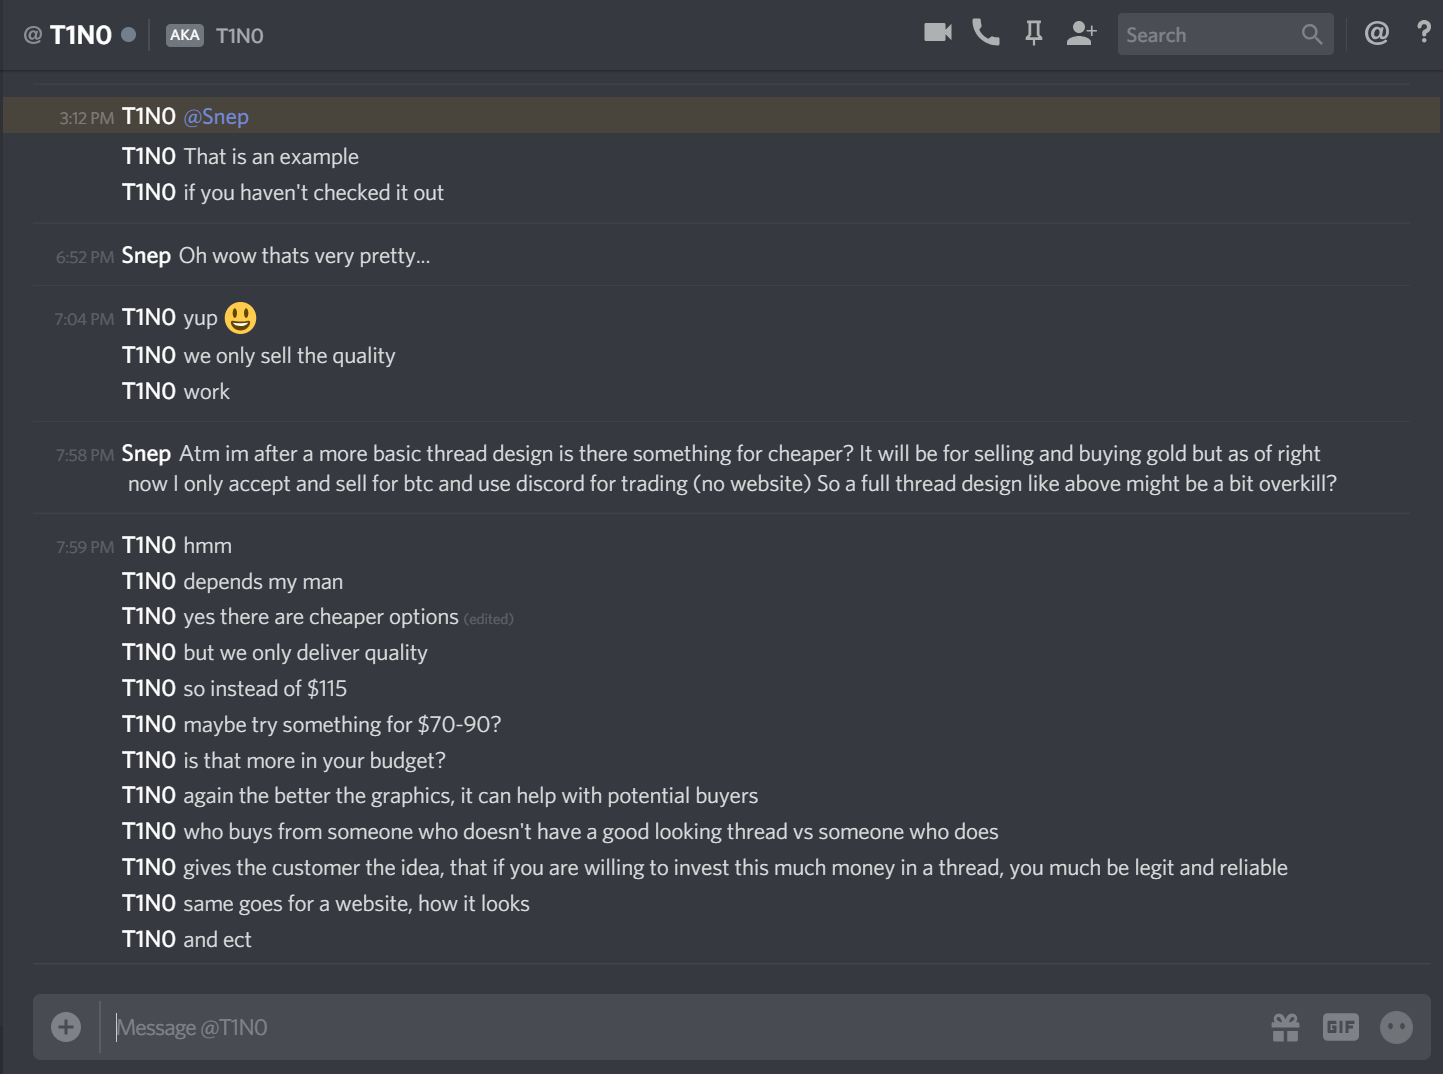Click the offline status dot beside T1NO
This screenshot has width=1443, height=1074.
coord(128,34)
